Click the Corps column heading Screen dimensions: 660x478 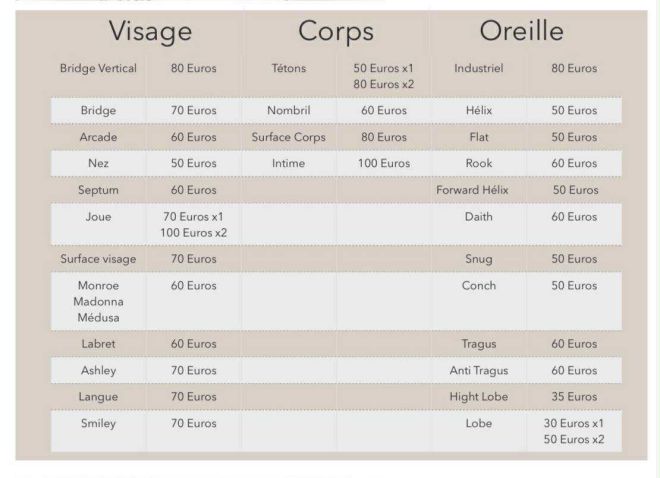point(335,31)
